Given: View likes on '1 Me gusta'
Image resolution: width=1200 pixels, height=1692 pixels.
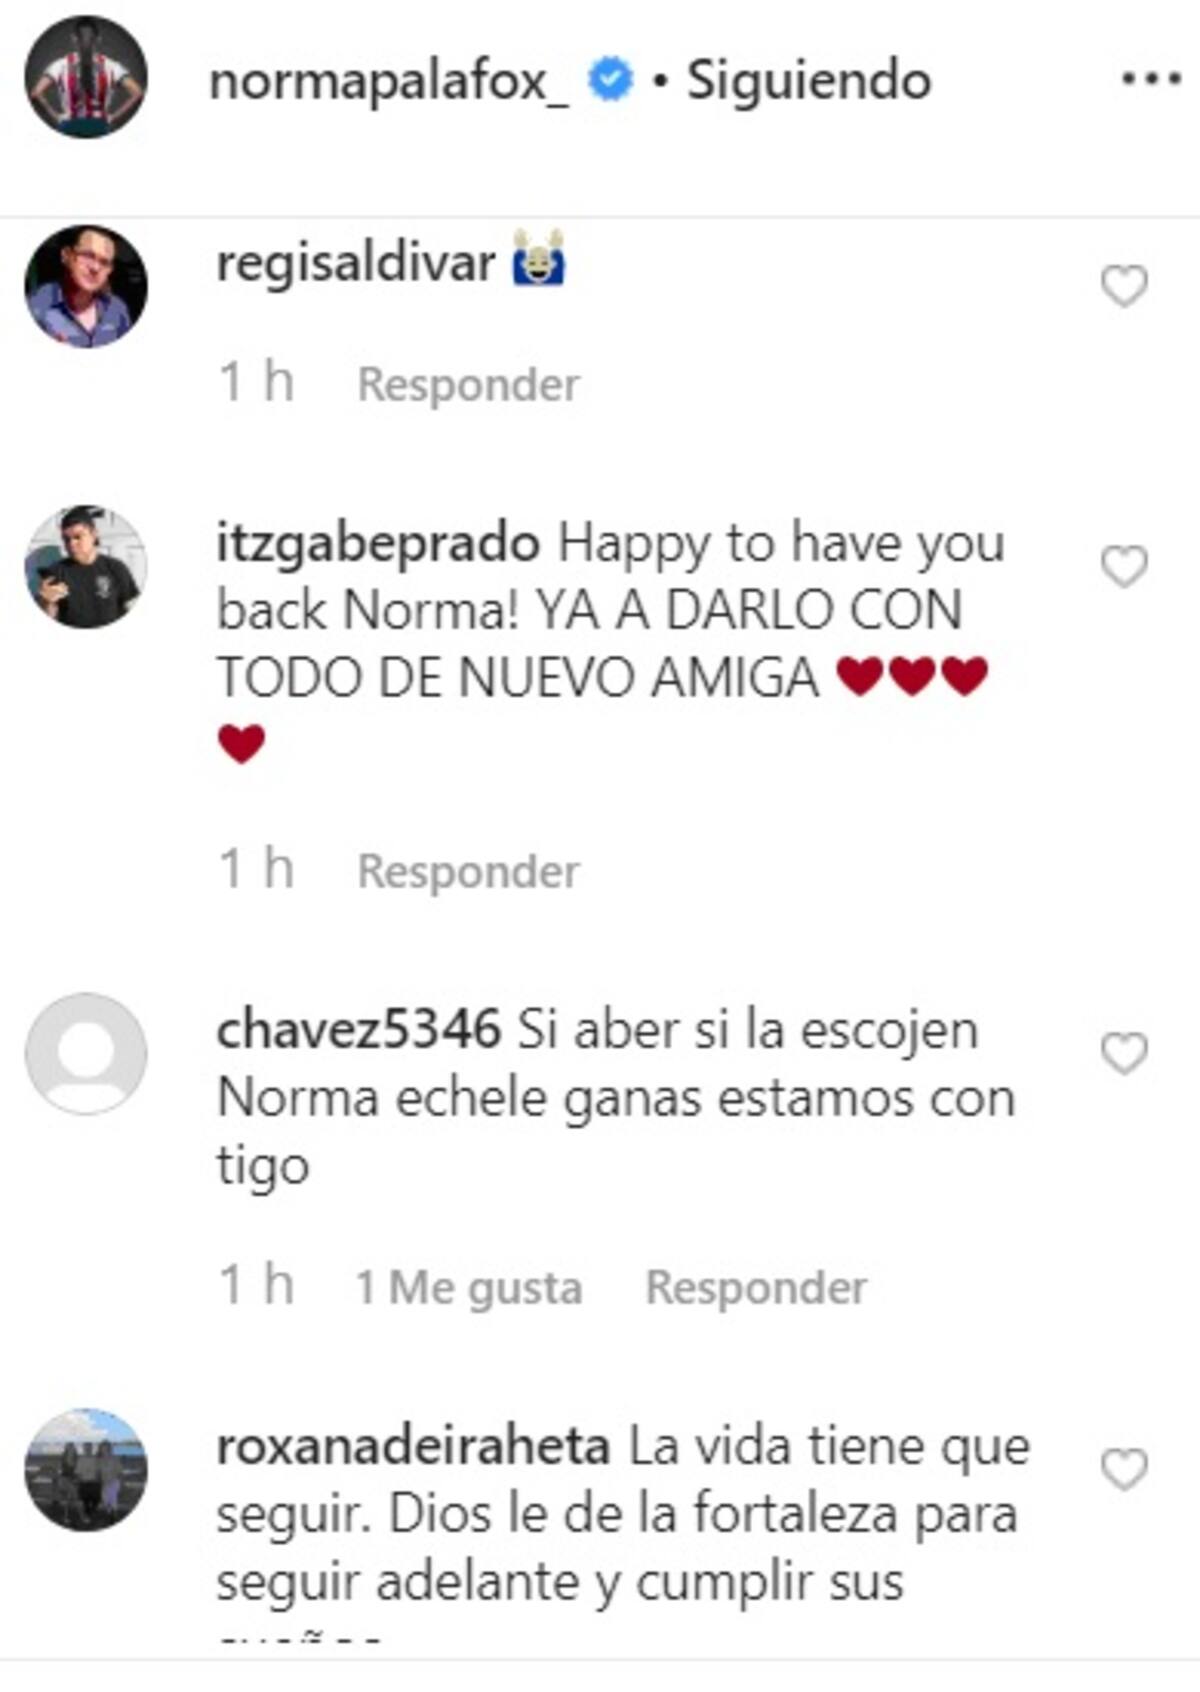Looking at the screenshot, I should (x=469, y=1287).
